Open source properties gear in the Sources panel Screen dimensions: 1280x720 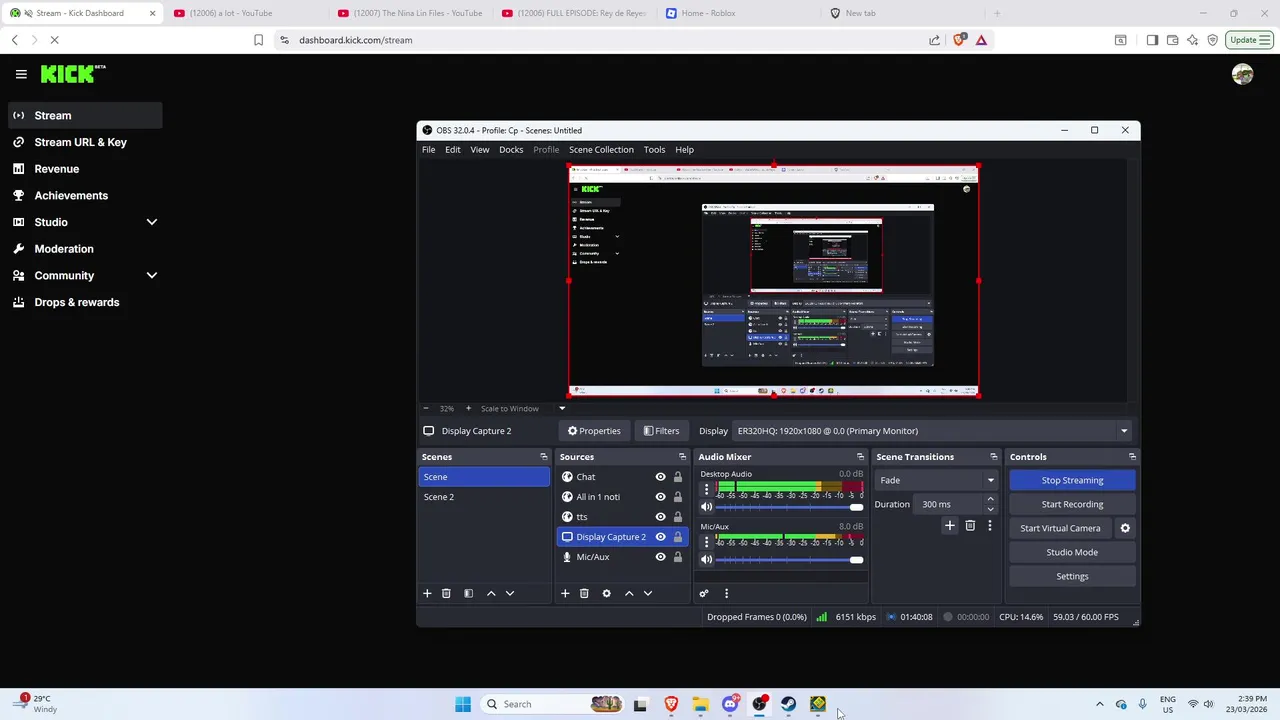tap(606, 593)
